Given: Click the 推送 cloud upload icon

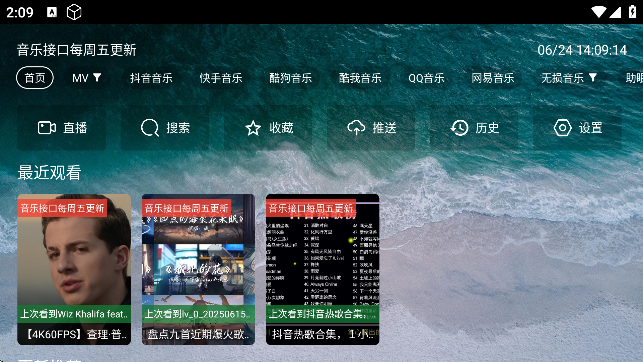Looking at the screenshot, I should tap(356, 128).
